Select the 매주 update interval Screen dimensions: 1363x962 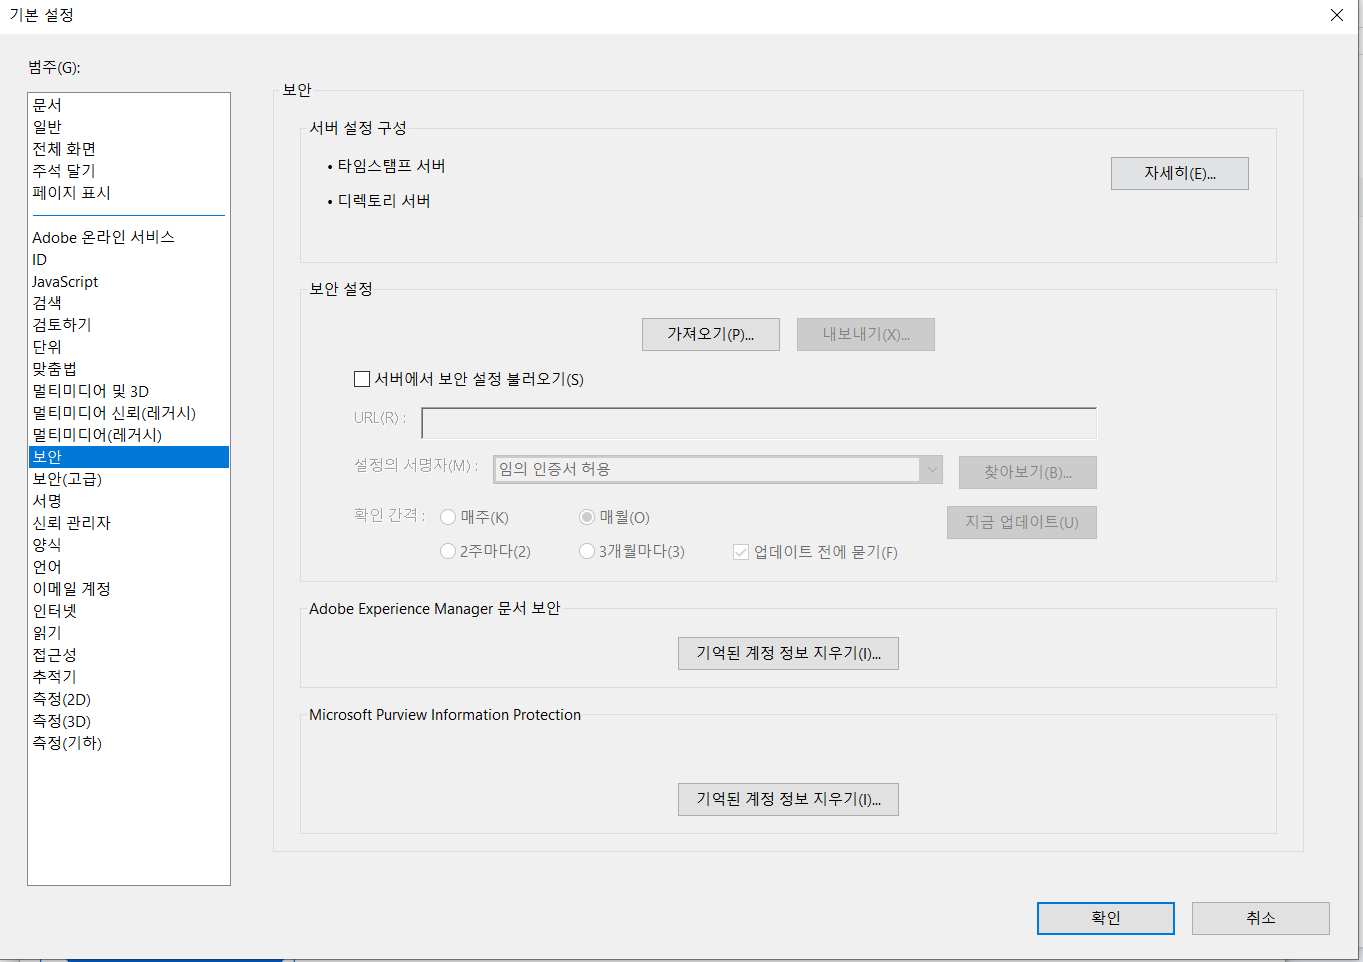pyautogui.click(x=448, y=517)
